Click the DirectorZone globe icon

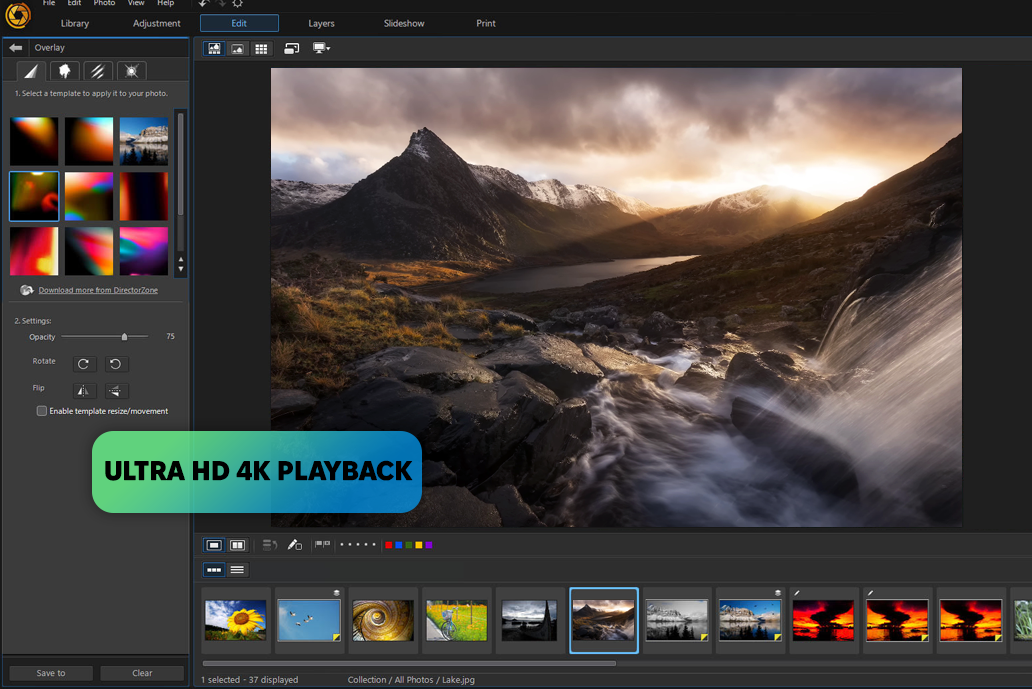[x=26, y=290]
